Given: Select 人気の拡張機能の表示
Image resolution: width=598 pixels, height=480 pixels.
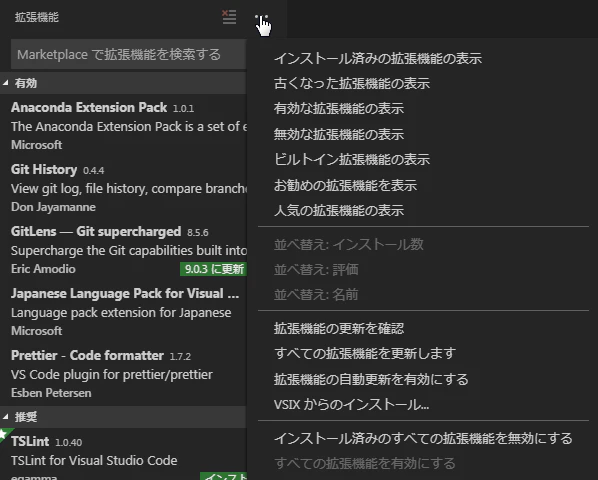Looking at the screenshot, I should tap(423, 210).
